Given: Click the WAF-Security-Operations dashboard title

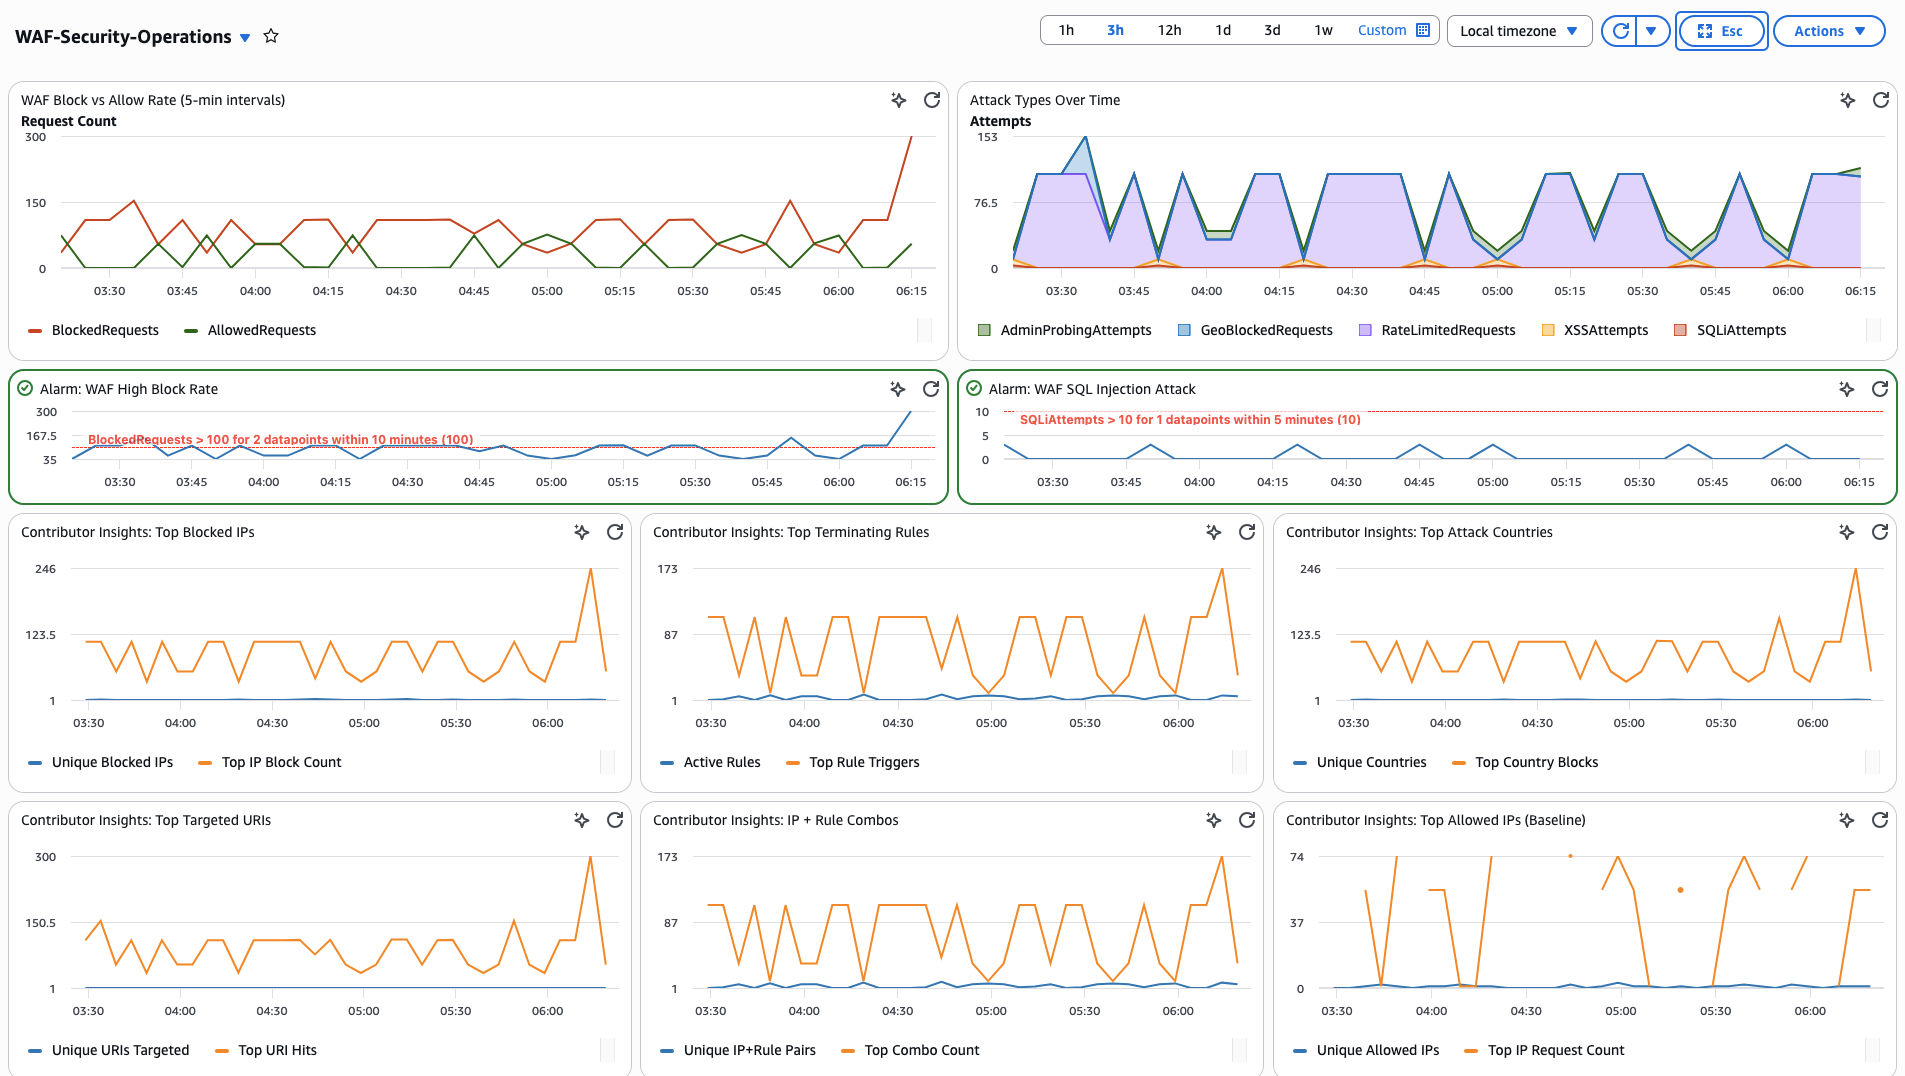Looking at the screenshot, I should [x=123, y=37].
